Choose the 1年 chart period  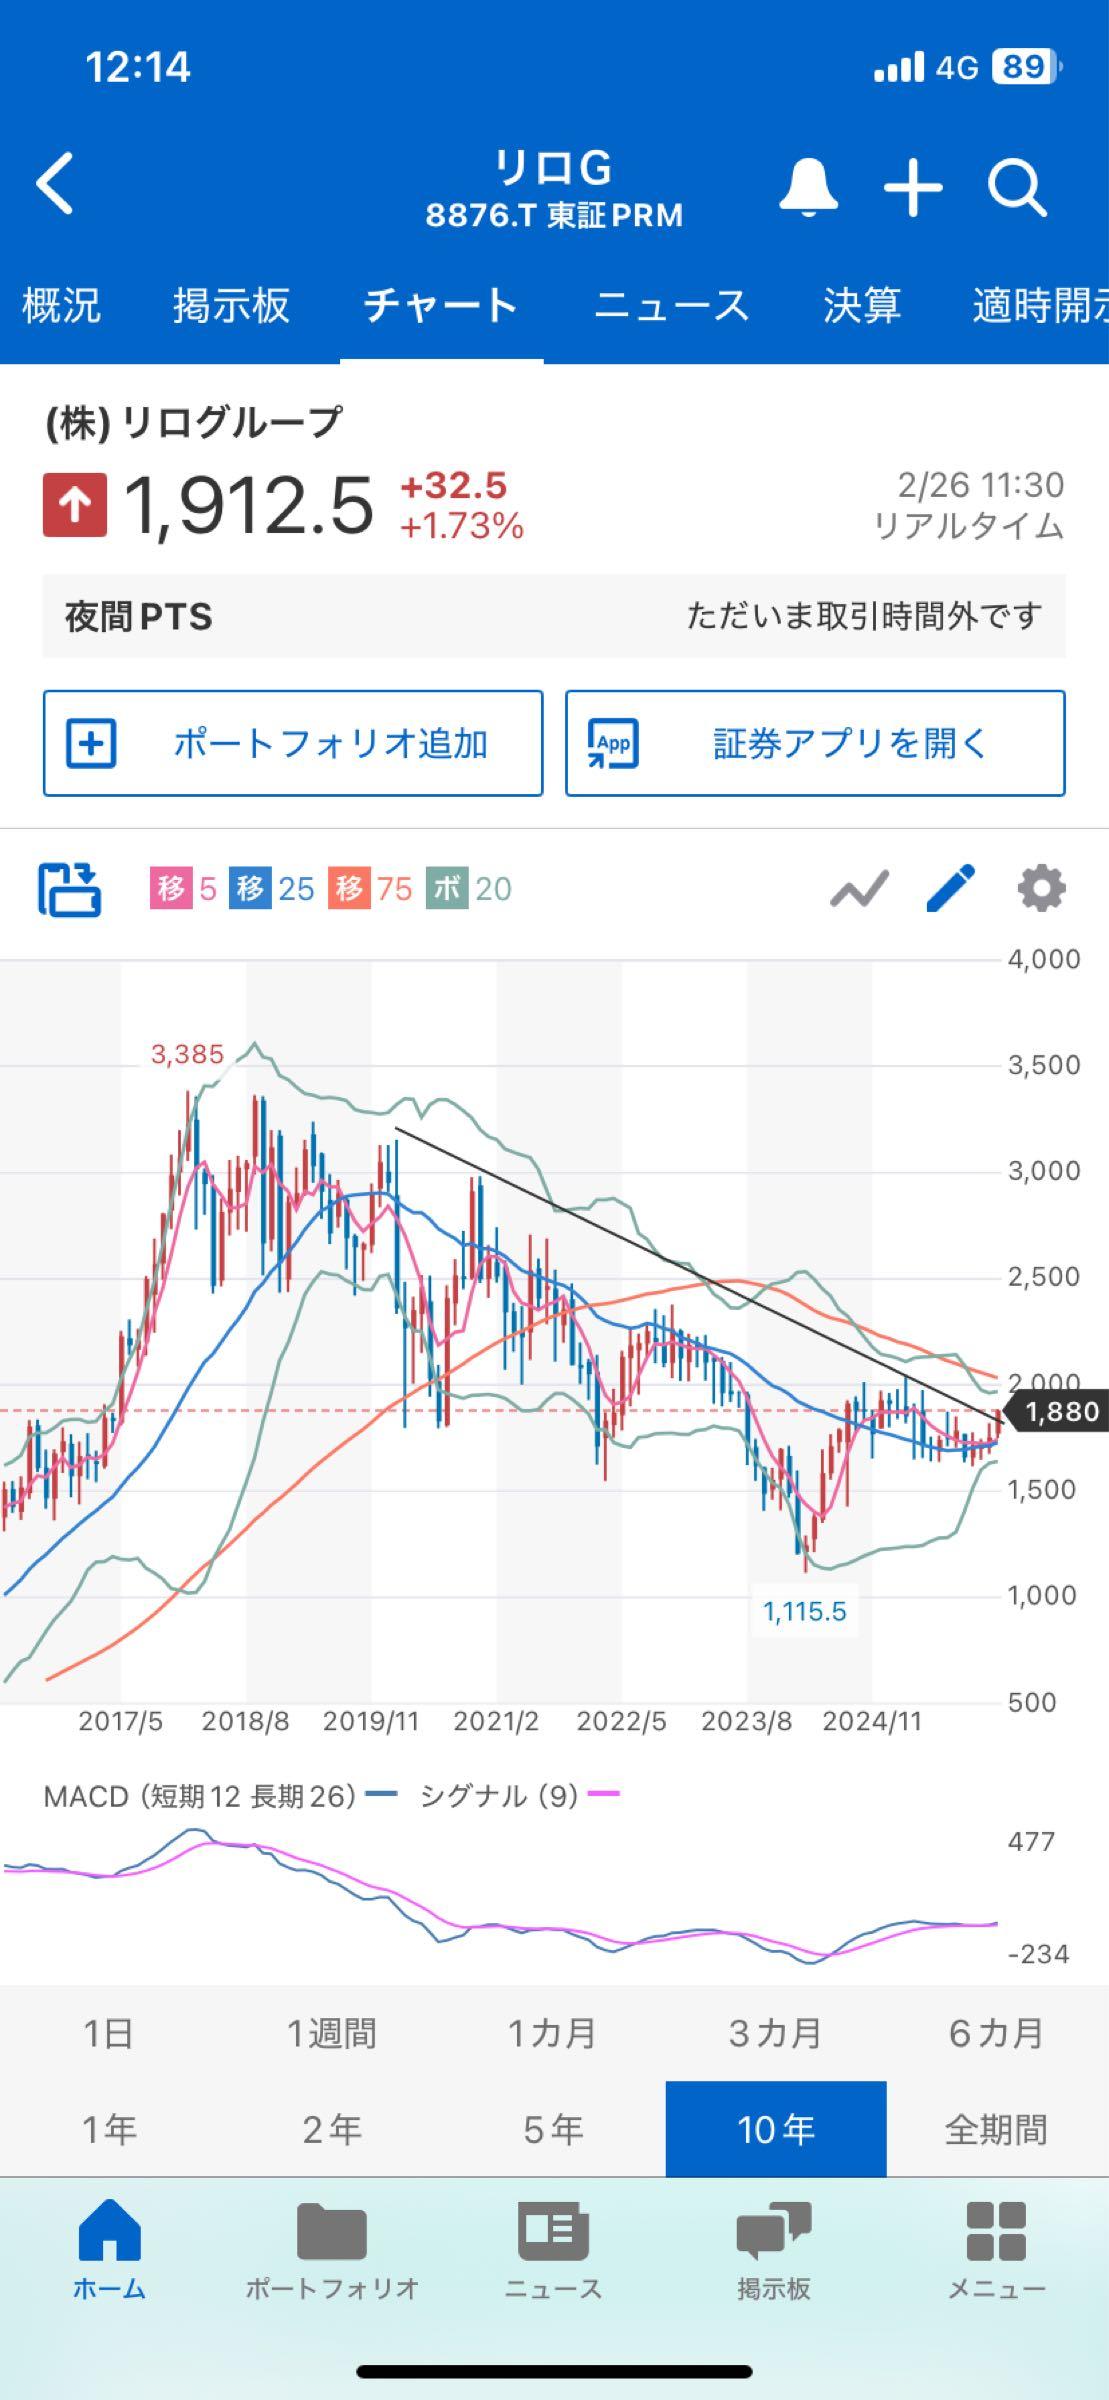(111, 2128)
